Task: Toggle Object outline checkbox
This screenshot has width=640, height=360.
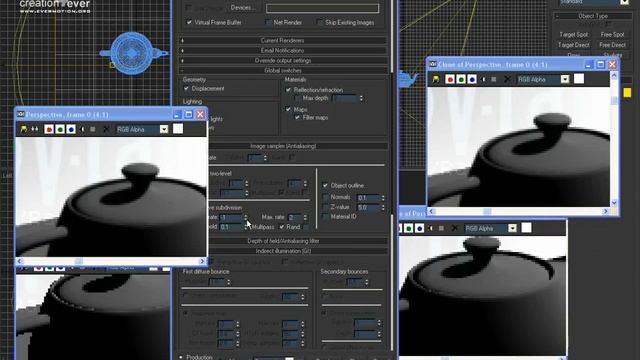Action: [325, 185]
